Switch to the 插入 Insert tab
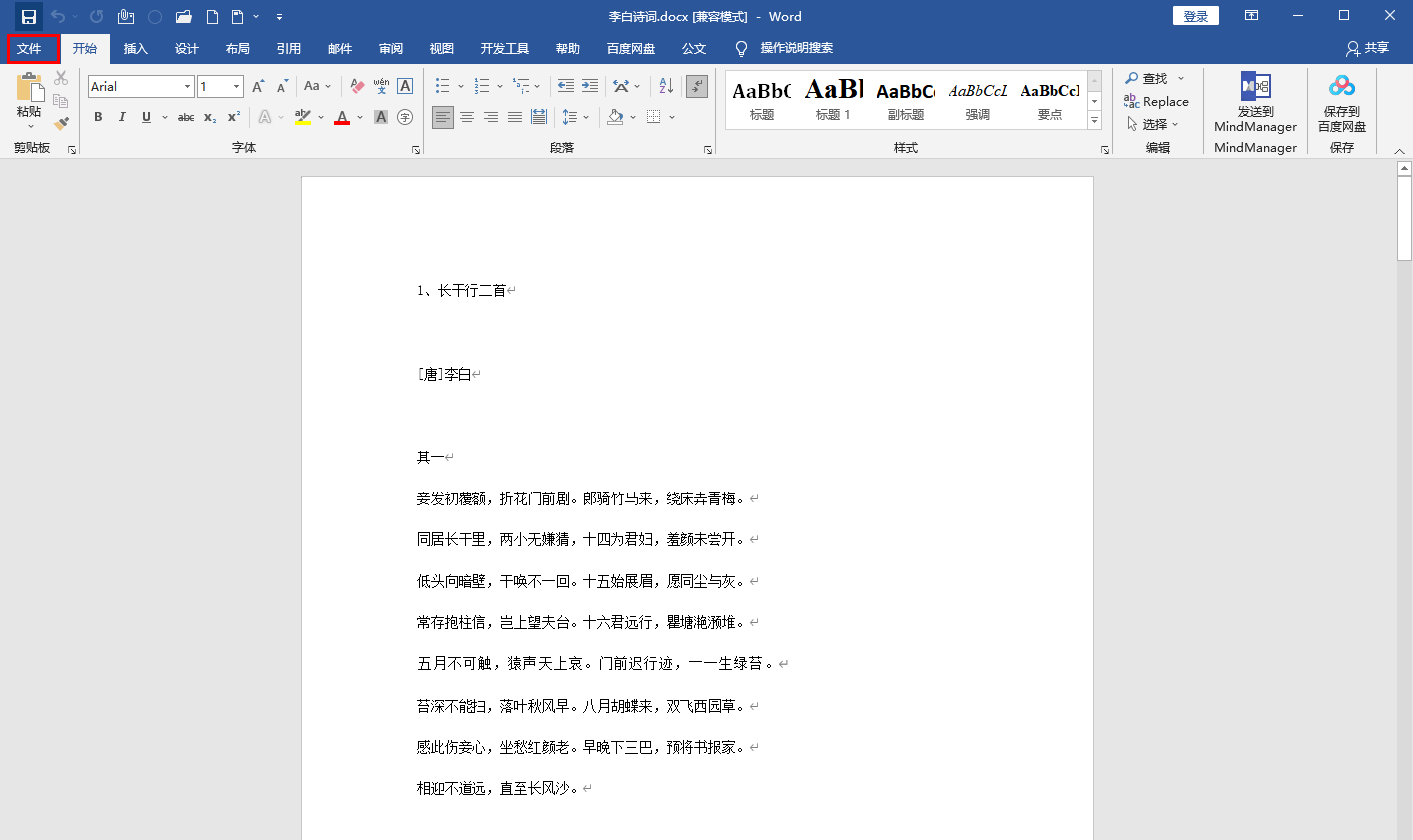The image size is (1413, 840). 135,48
